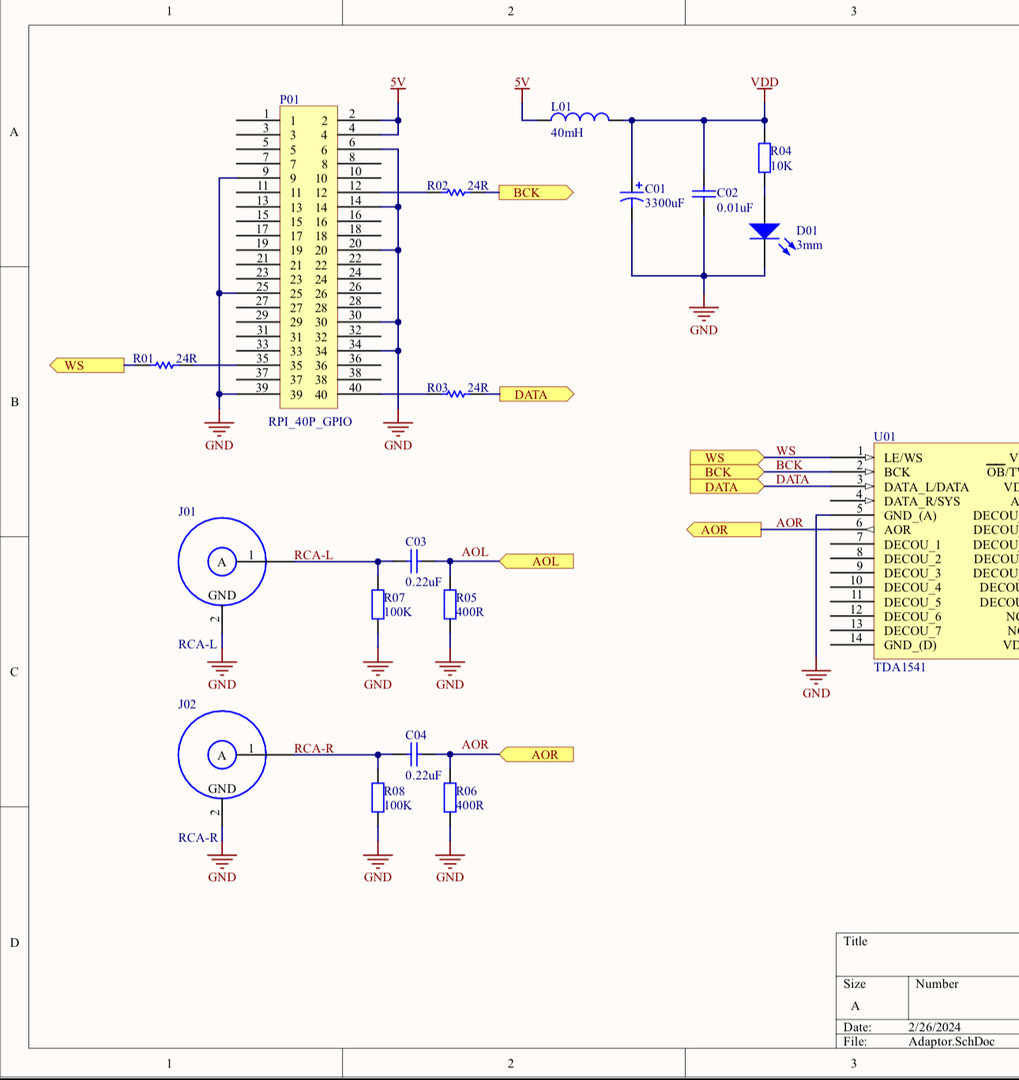1019x1080 pixels.
Task: Click the DECOU_1 pin name in U01
Action: coord(912,544)
